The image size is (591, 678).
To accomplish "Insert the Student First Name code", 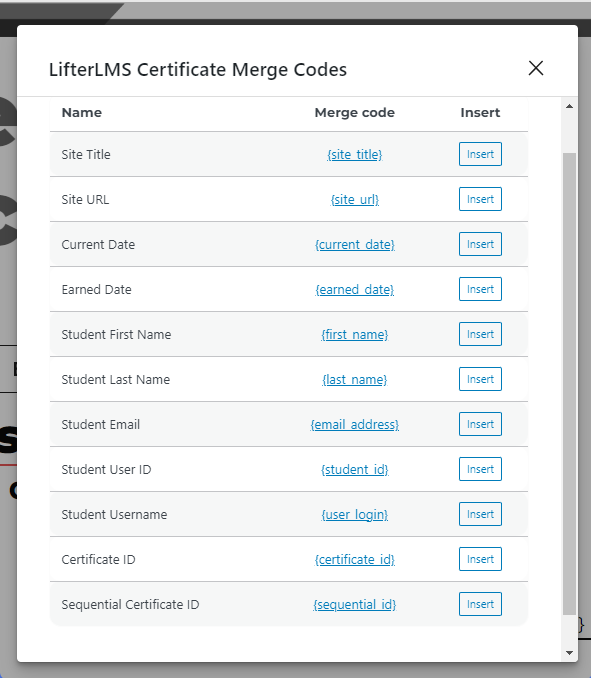I will [480, 334].
